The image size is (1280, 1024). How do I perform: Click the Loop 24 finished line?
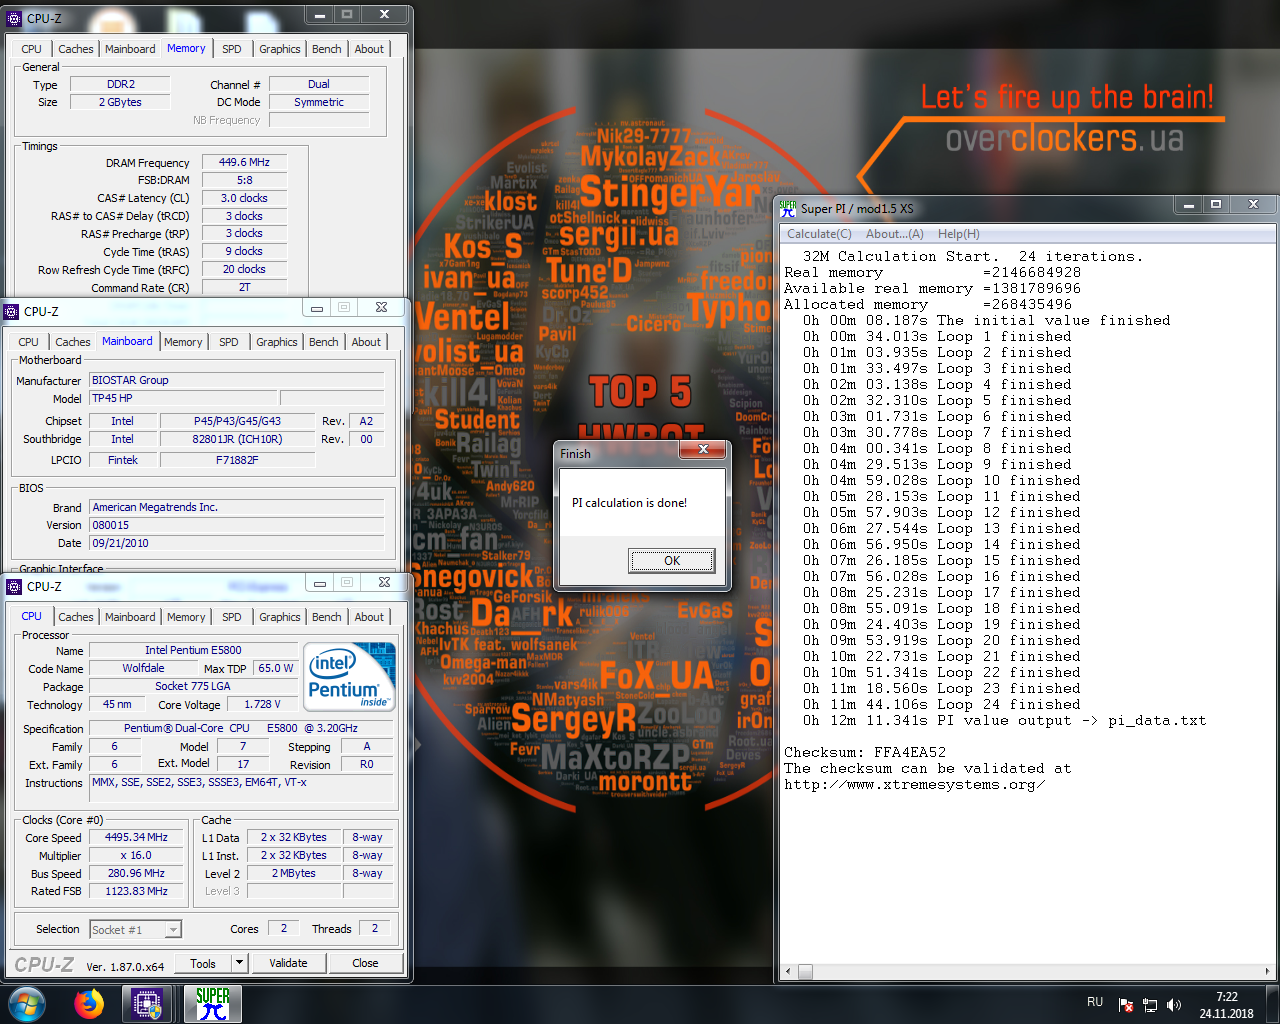click(942, 704)
